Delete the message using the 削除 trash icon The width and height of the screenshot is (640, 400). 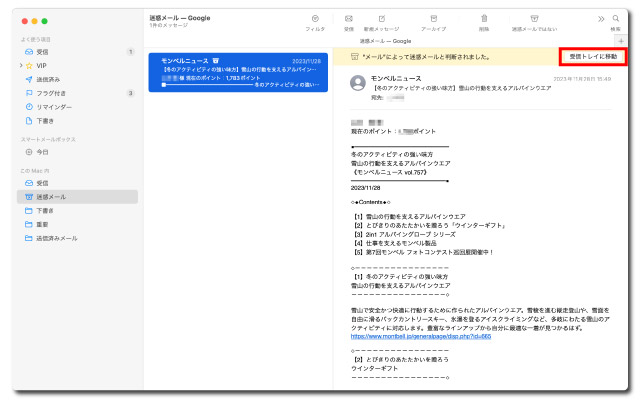[x=484, y=19]
